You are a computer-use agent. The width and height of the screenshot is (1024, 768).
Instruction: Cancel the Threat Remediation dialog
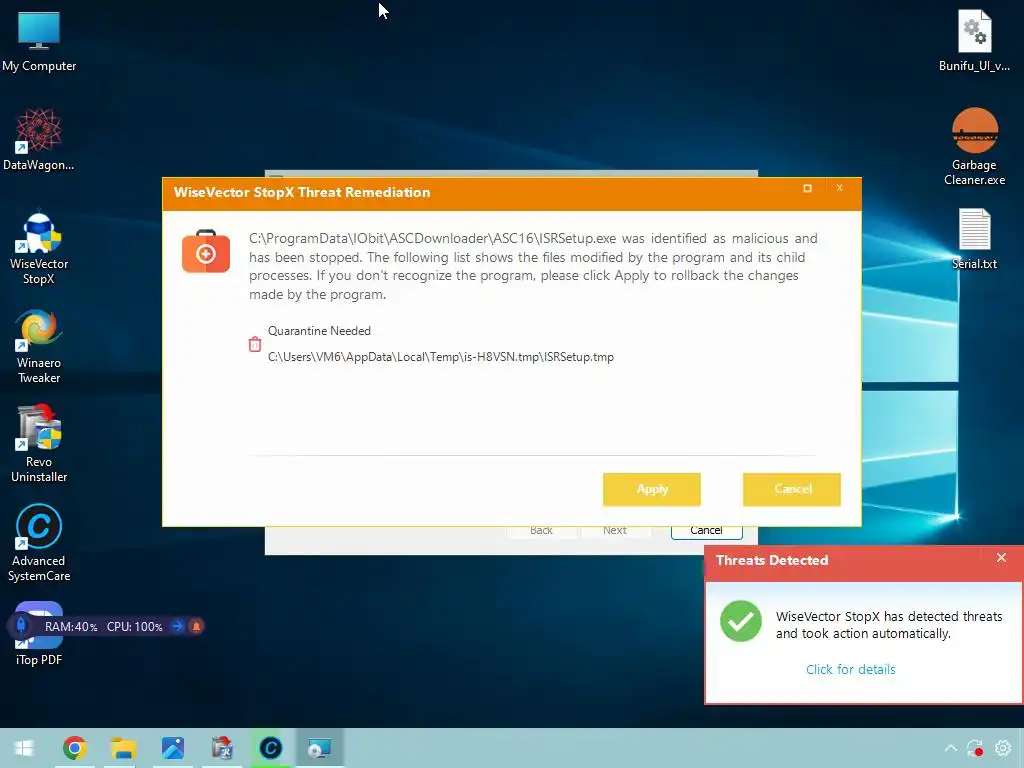tap(792, 489)
